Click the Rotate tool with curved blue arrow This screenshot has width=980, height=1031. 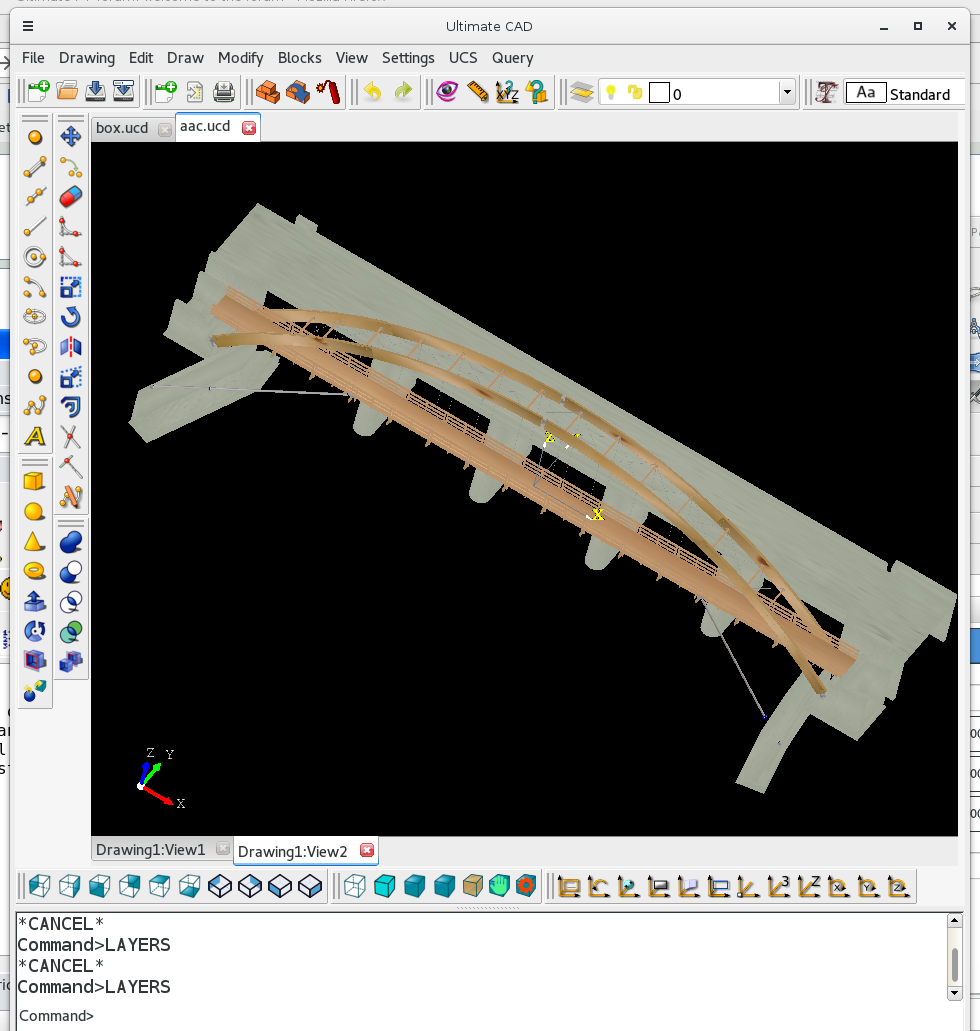point(71,317)
